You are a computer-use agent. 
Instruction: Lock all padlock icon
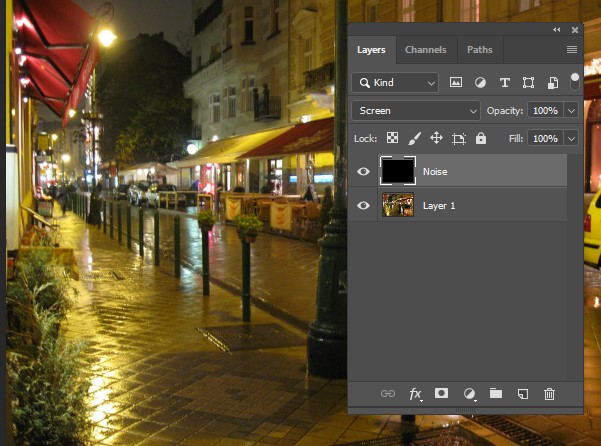pos(481,138)
